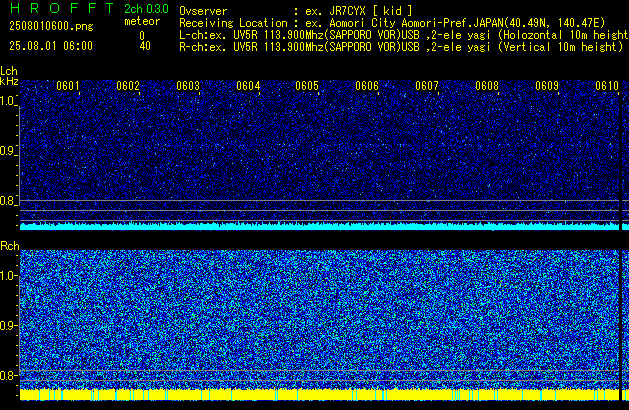Click the Lch 0.8 kHz axis label

8,201
